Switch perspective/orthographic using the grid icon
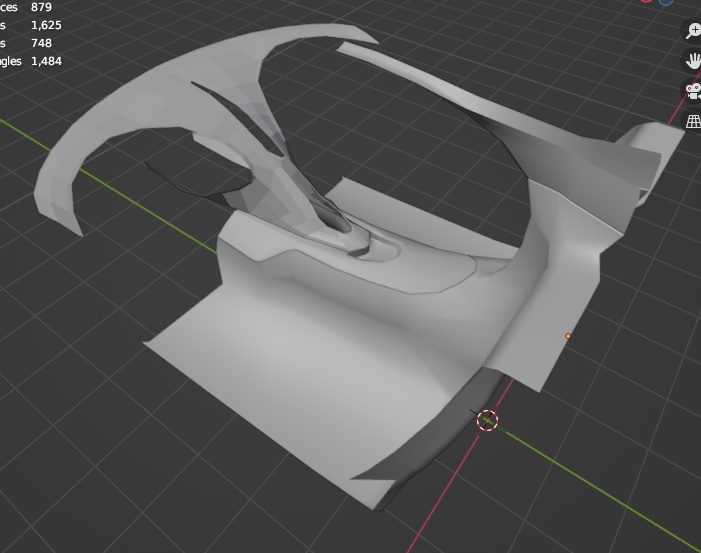This screenshot has height=553, width=701. coord(693,121)
